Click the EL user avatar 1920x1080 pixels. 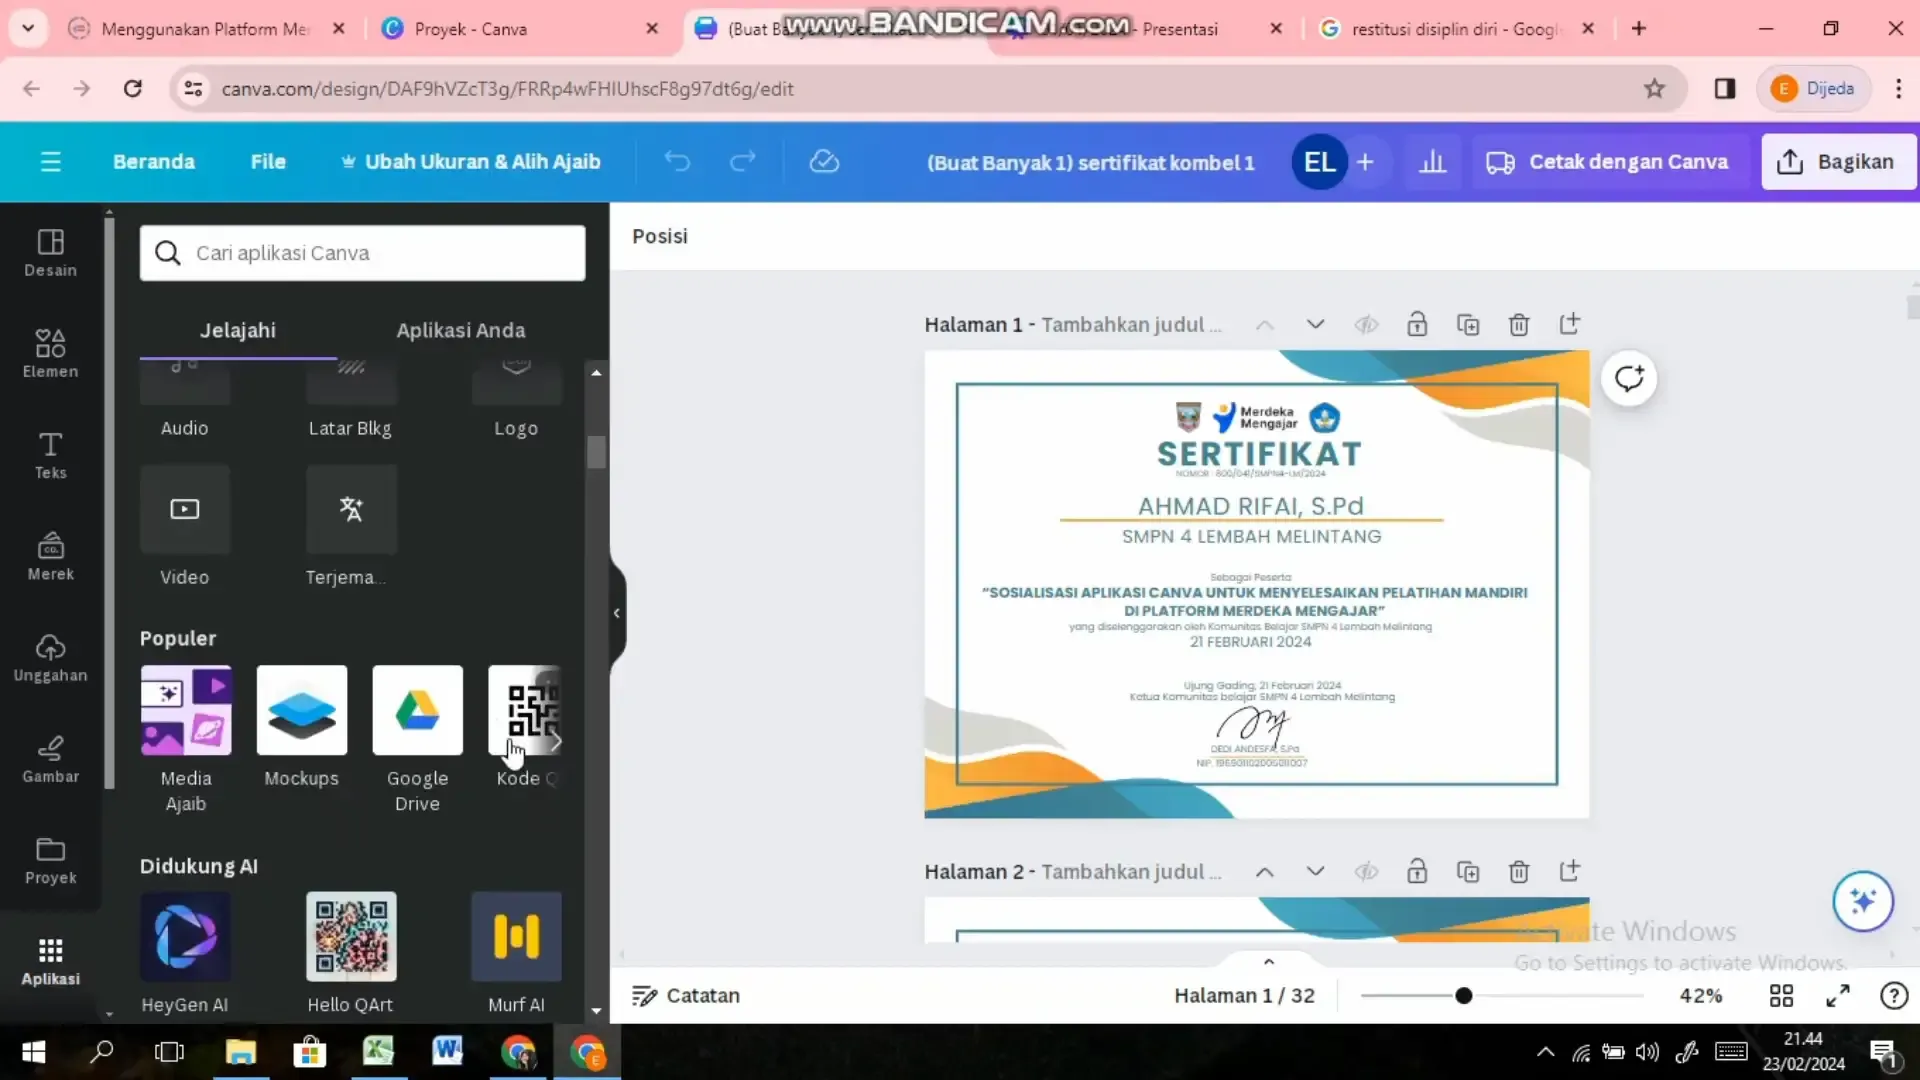coord(1319,162)
